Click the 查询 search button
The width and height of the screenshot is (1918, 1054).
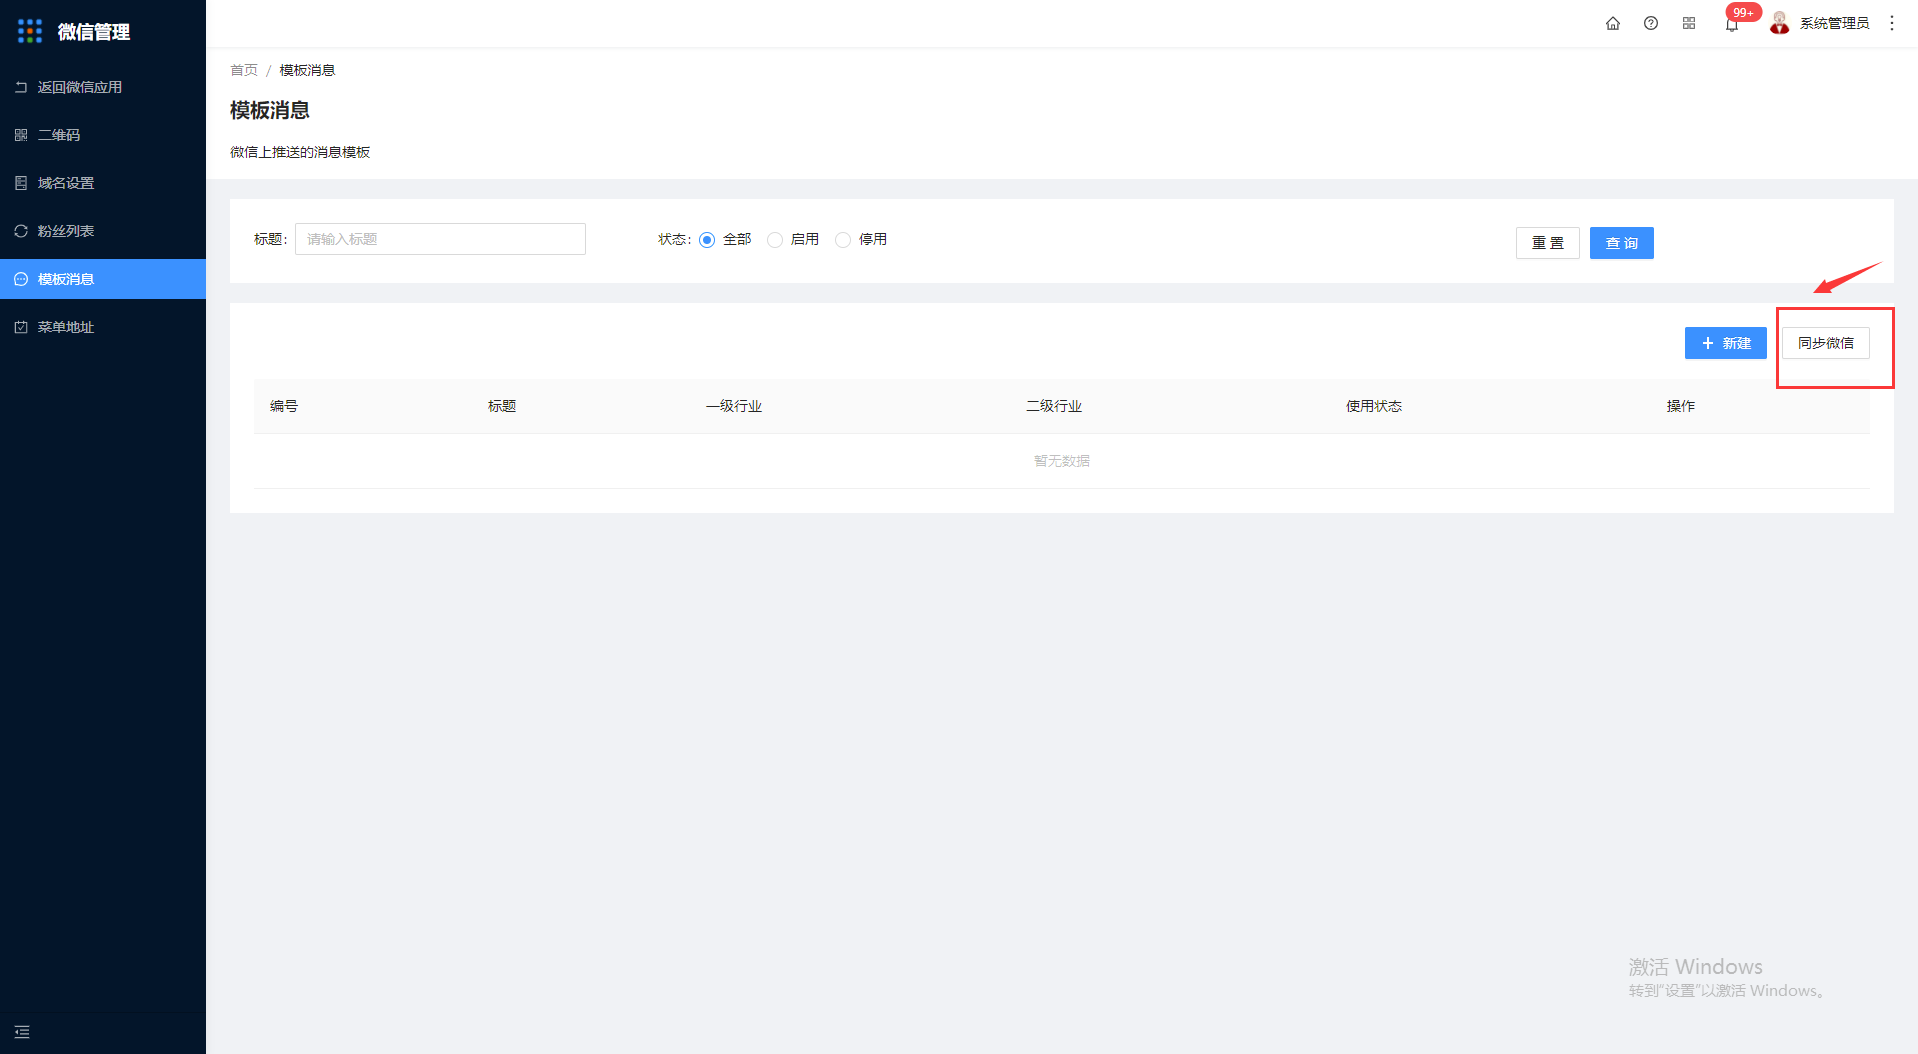coord(1621,243)
